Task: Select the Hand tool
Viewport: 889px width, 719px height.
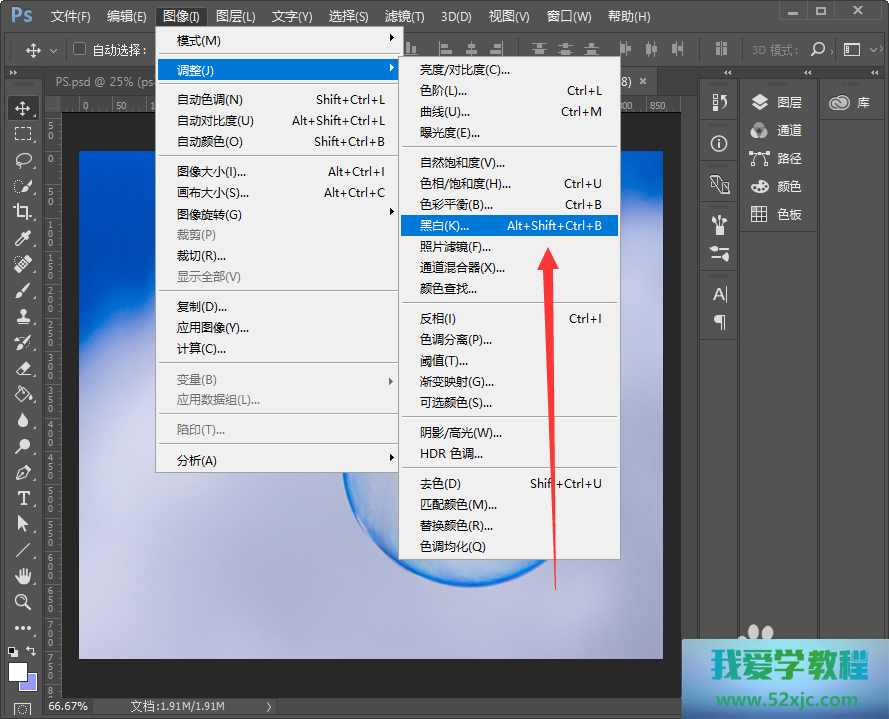Action: [x=23, y=575]
